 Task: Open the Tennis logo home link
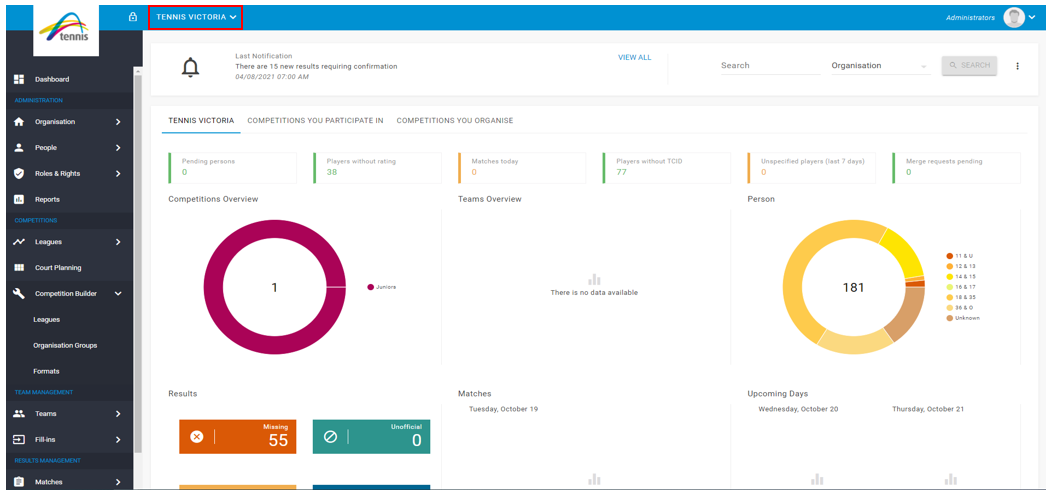(x=66, y=30)
